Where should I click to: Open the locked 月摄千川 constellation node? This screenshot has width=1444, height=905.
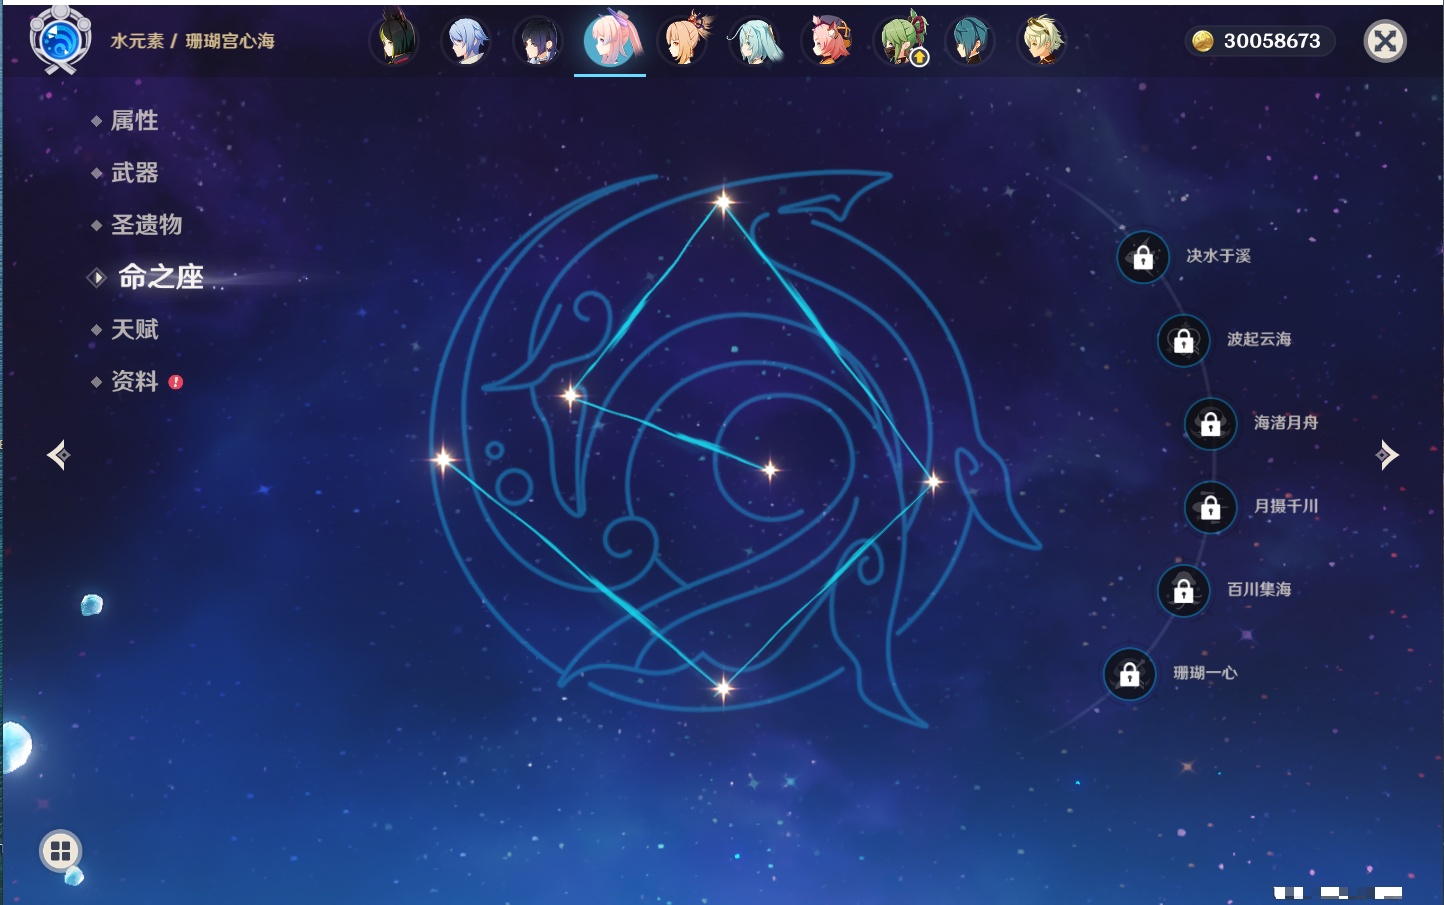(x=1210, y=507)
